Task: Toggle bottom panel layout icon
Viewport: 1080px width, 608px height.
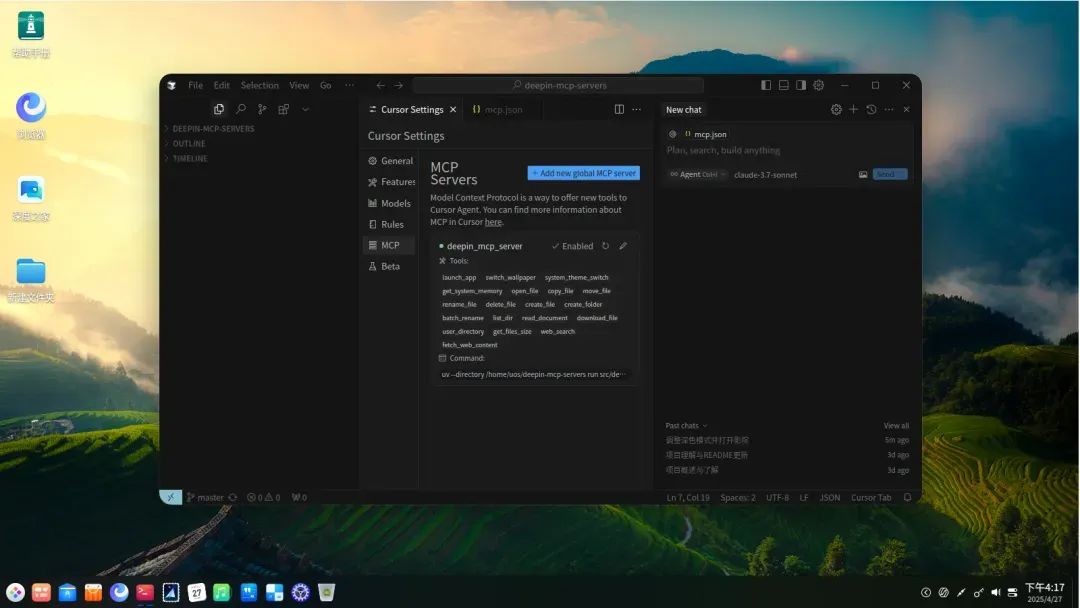Action: tap(783, 85)
